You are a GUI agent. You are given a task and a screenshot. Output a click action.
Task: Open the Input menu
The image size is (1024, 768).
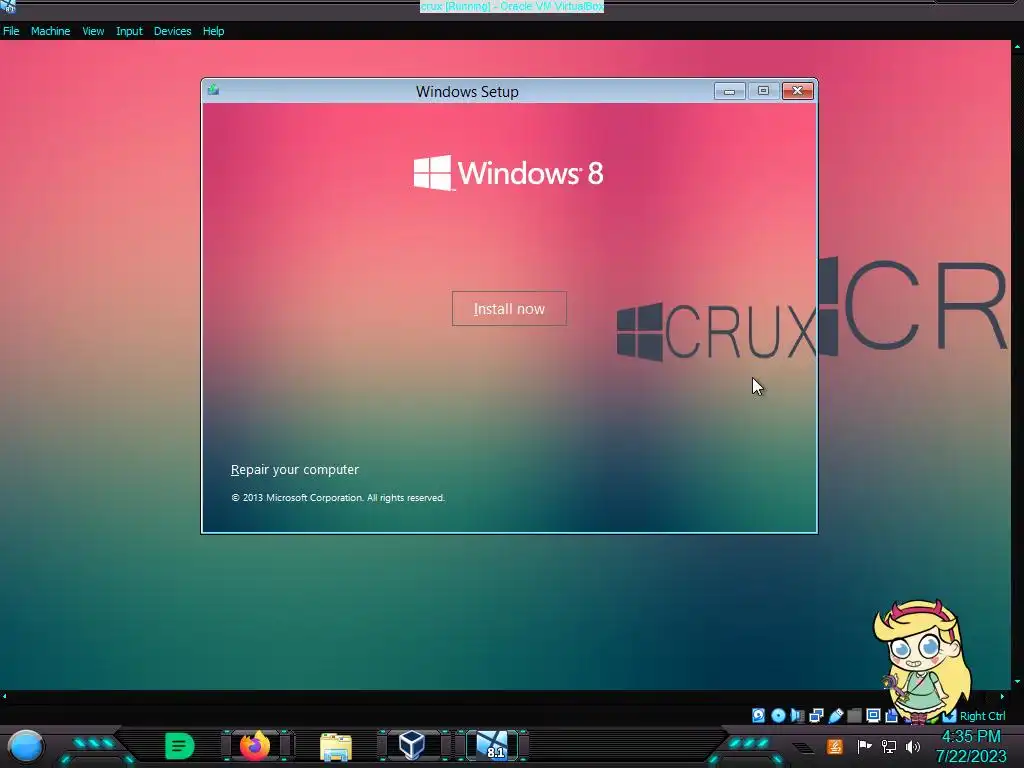coord(129,31)
